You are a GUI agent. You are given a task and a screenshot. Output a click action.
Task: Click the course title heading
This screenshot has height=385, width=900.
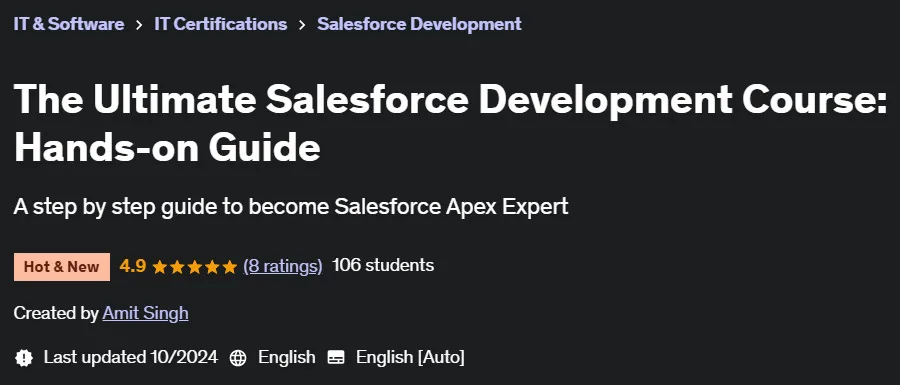coord(450,123)
